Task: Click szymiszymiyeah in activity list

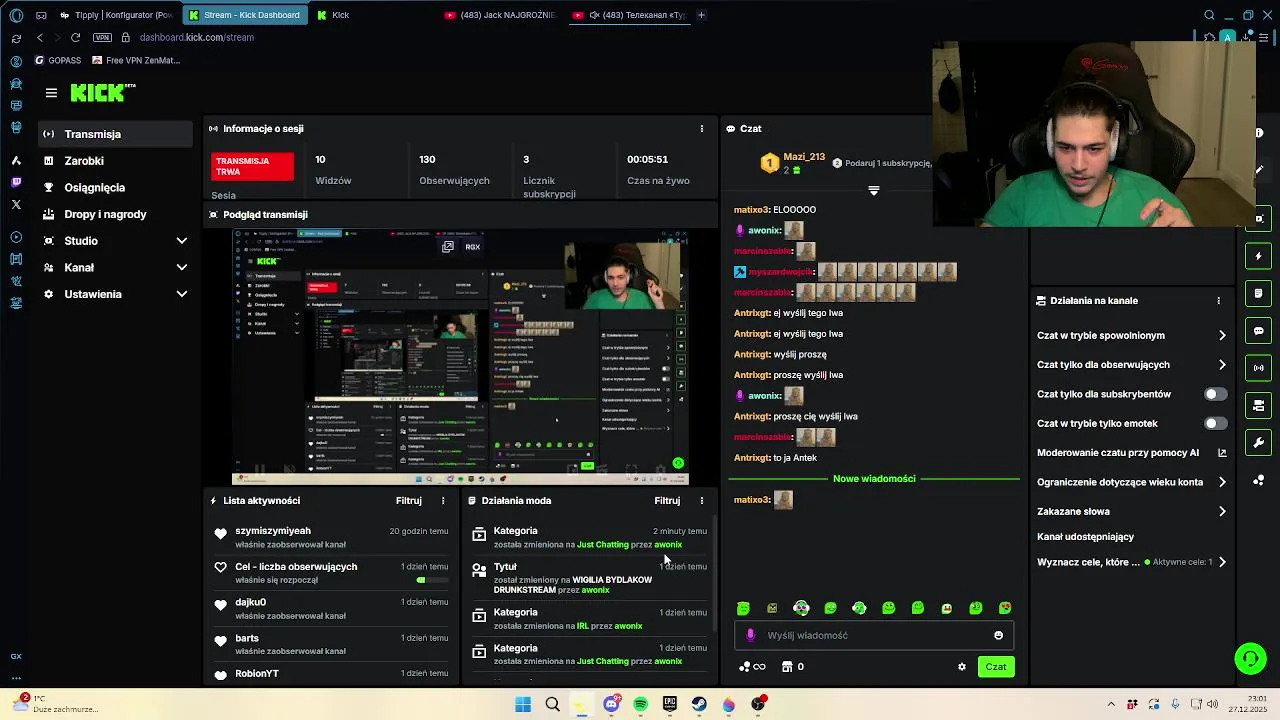Action: coord(273,531)
